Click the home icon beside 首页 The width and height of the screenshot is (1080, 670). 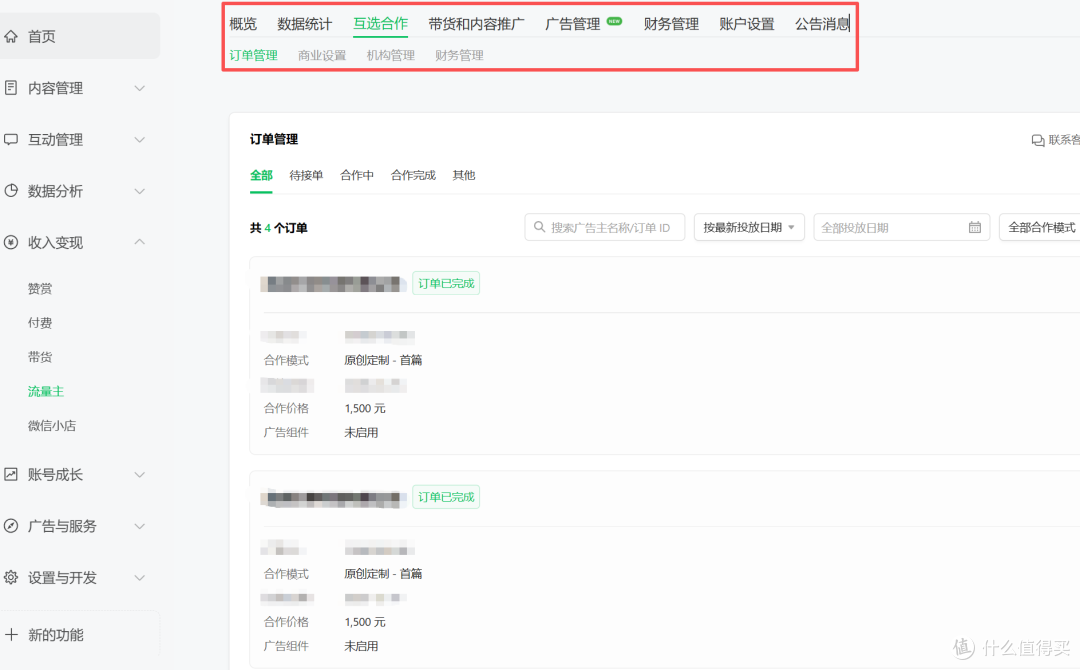click(x=11, y=36)
